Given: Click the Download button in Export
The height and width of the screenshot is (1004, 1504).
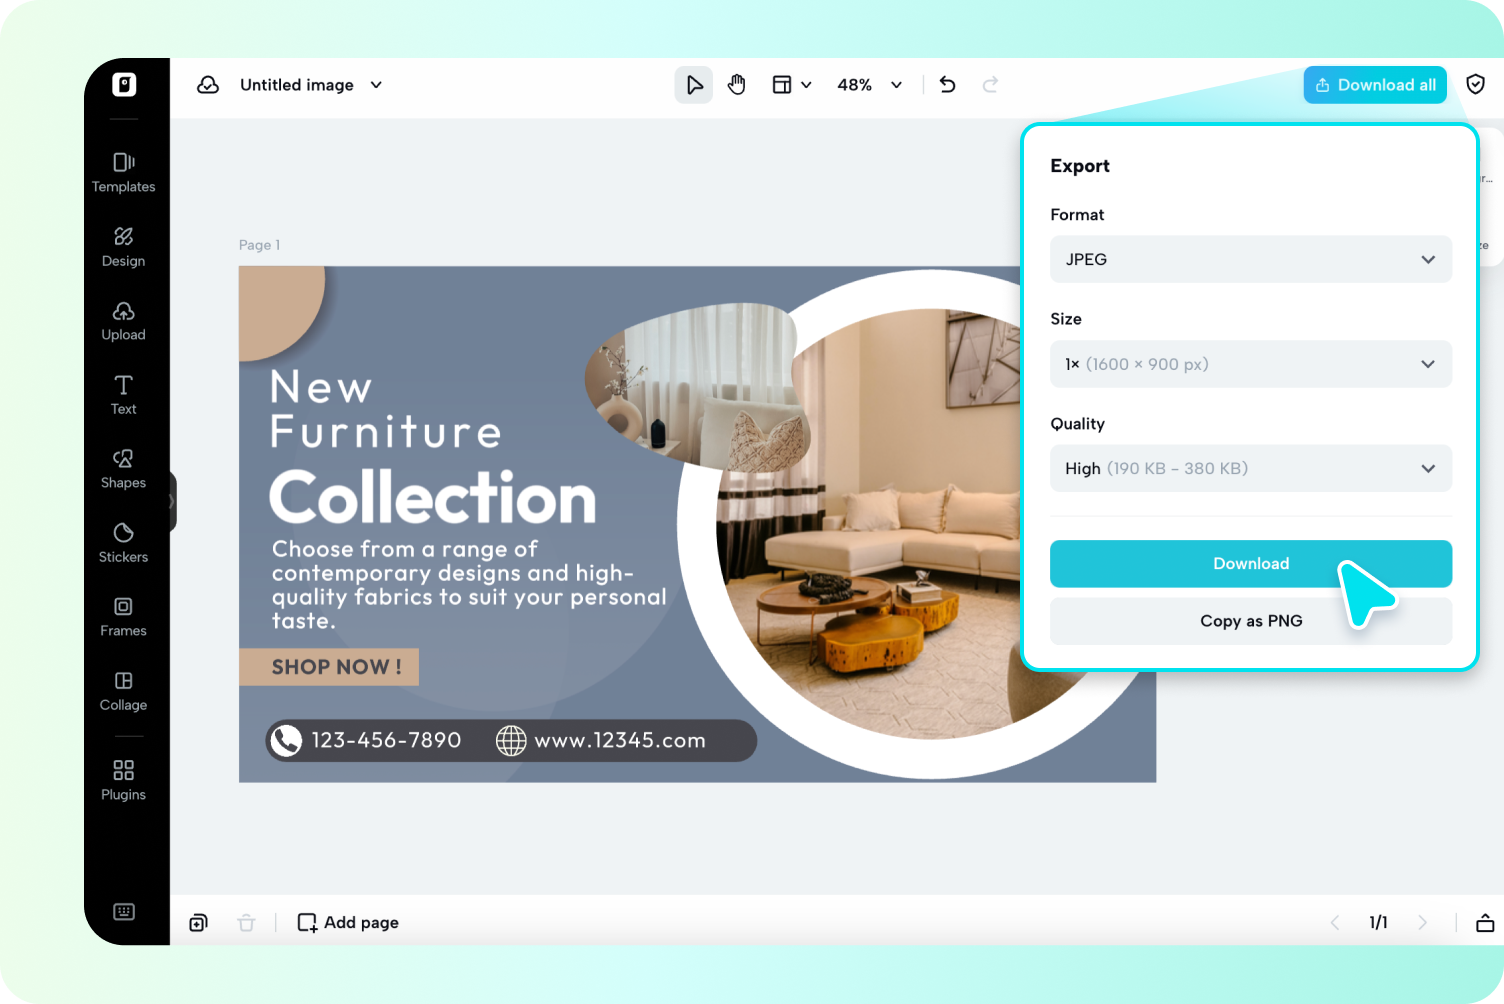Looking at the screenshot, I should point(1251,563).
